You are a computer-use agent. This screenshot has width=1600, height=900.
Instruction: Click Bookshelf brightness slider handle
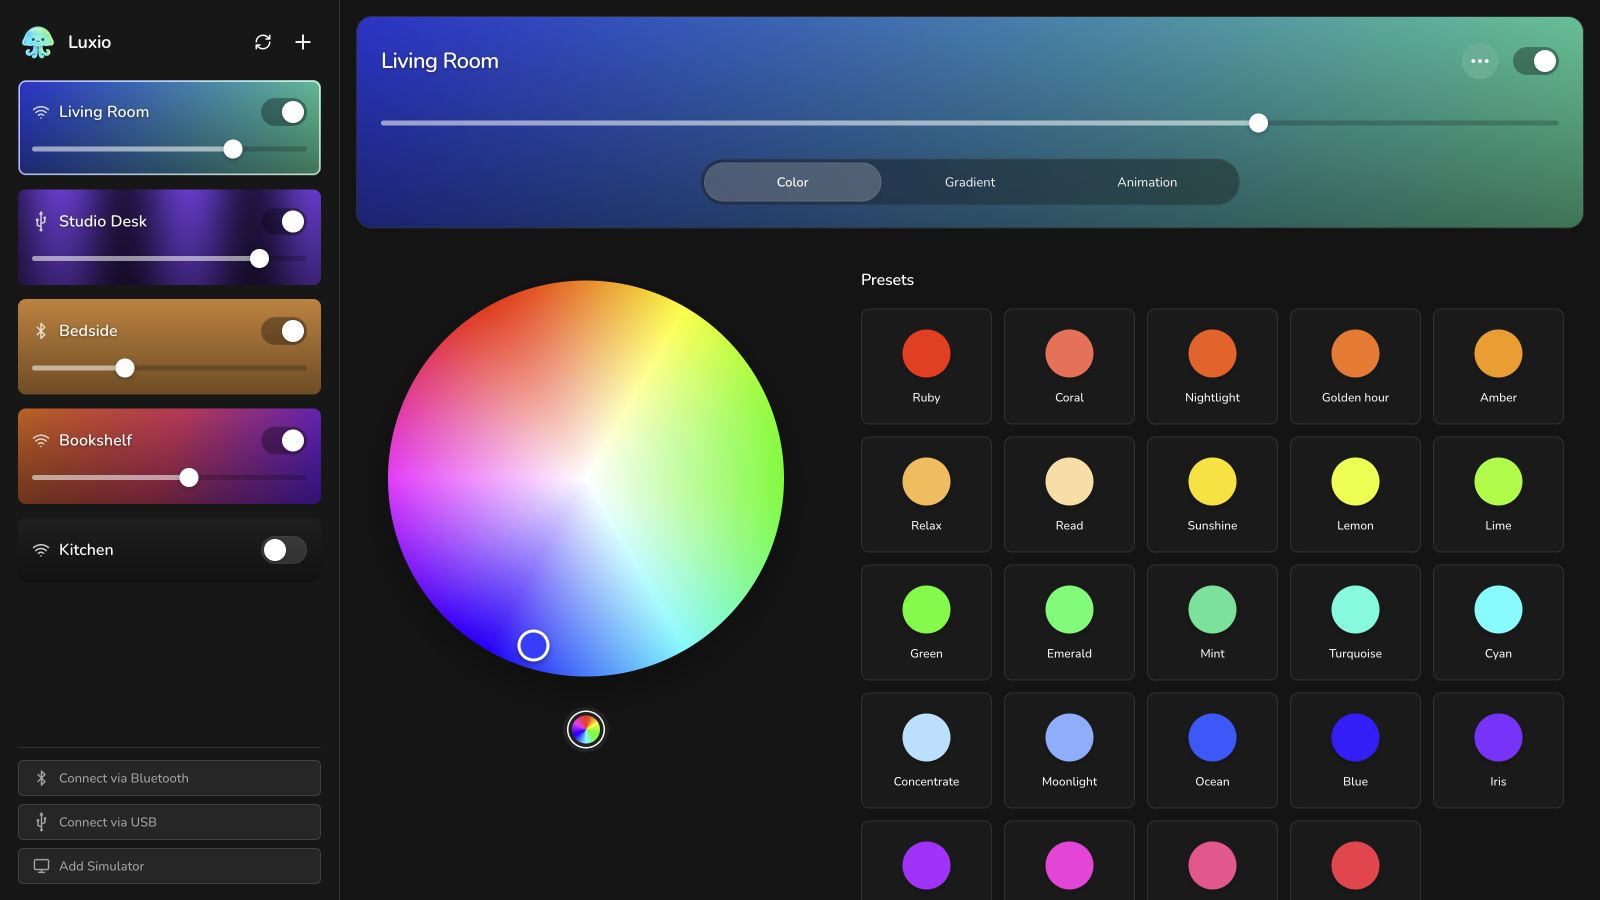point(189,478)
